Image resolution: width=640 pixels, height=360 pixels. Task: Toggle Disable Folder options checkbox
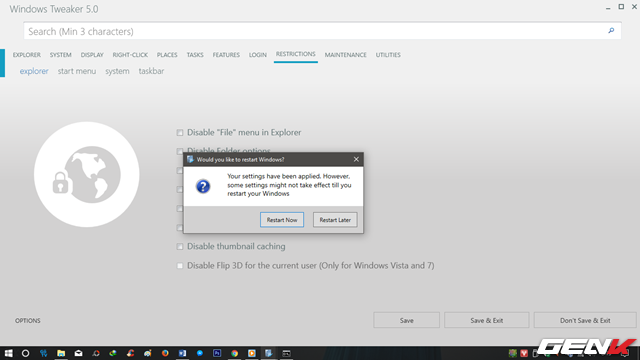180,151
